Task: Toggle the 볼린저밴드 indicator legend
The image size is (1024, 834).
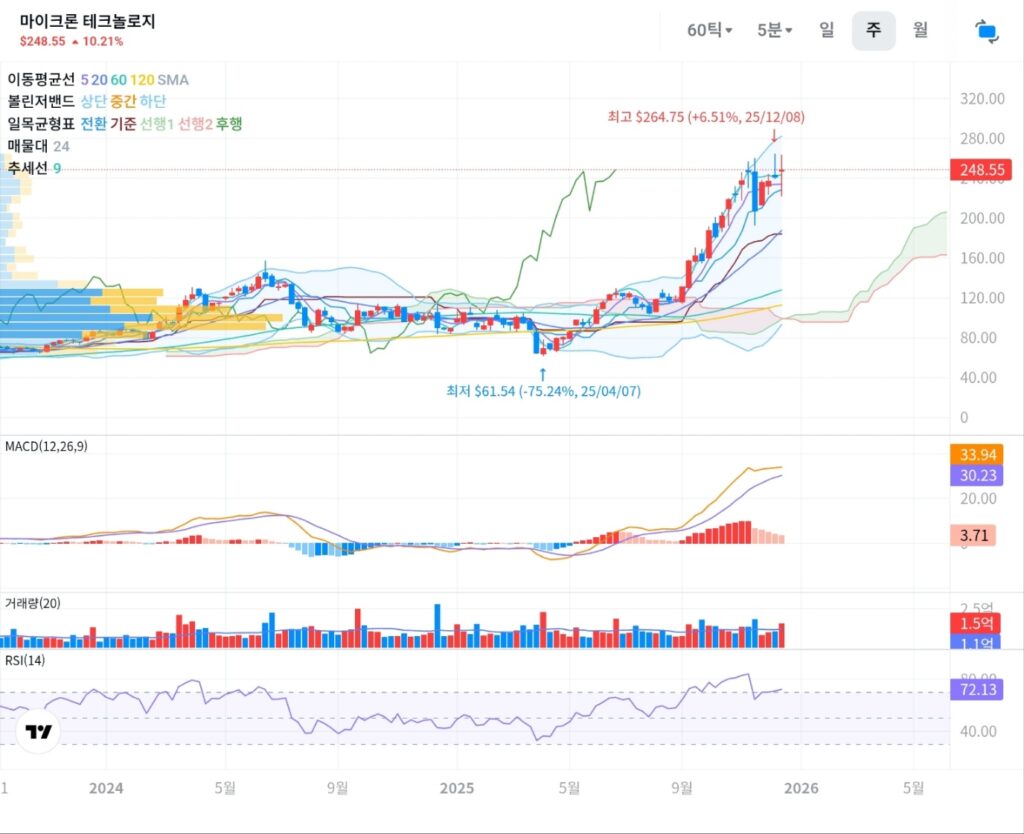Action: click(x=41, y=101)
